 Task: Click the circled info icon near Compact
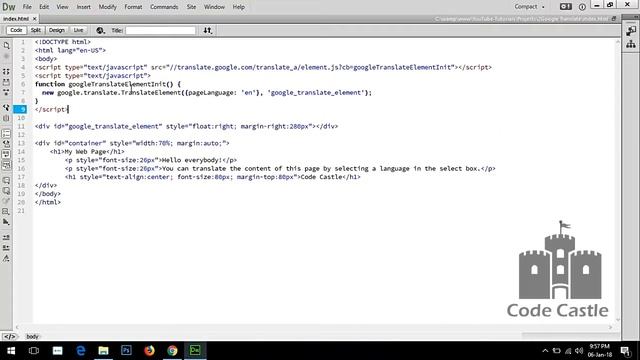tap(582, 7)
